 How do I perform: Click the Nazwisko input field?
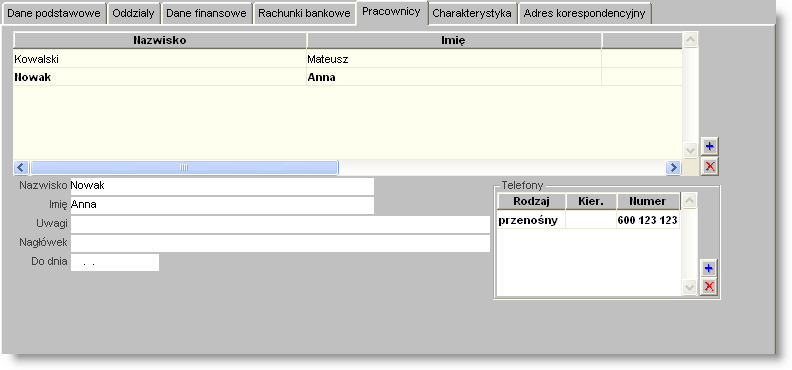click(222, 186)
